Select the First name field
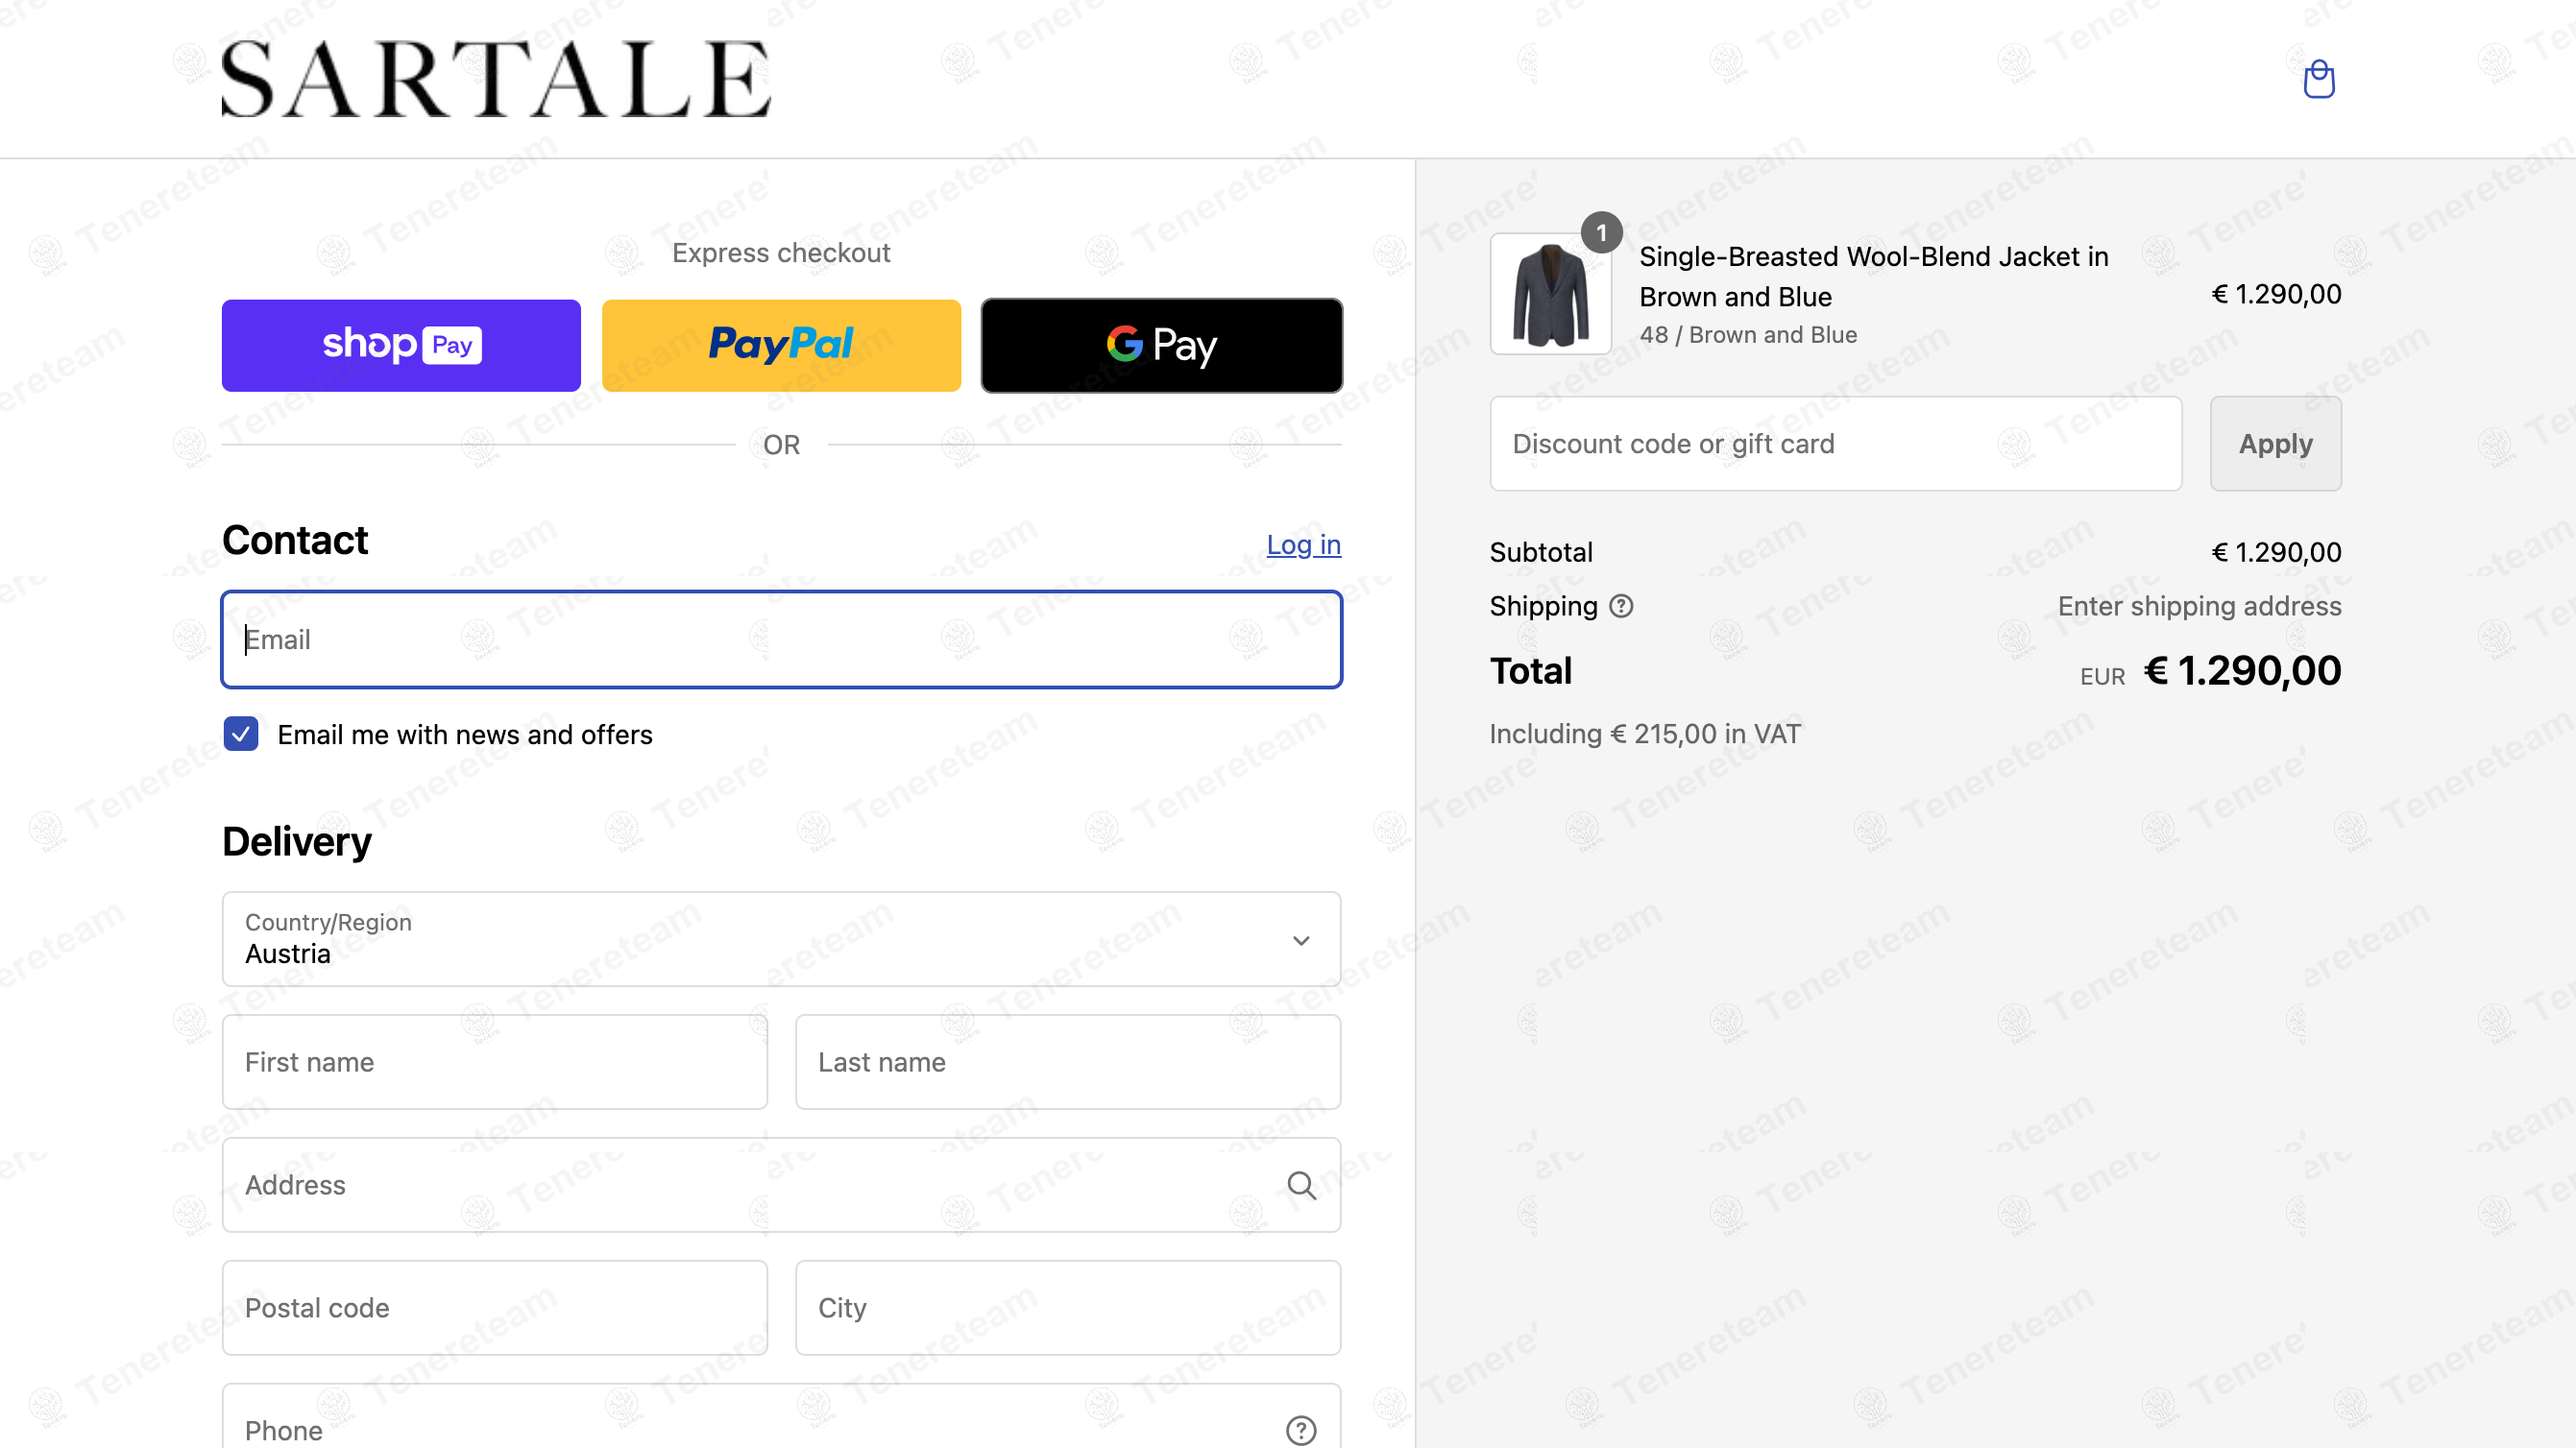Image resolution: width=2576 pixels, height=1448 pixels. (x=495, y=1062)
